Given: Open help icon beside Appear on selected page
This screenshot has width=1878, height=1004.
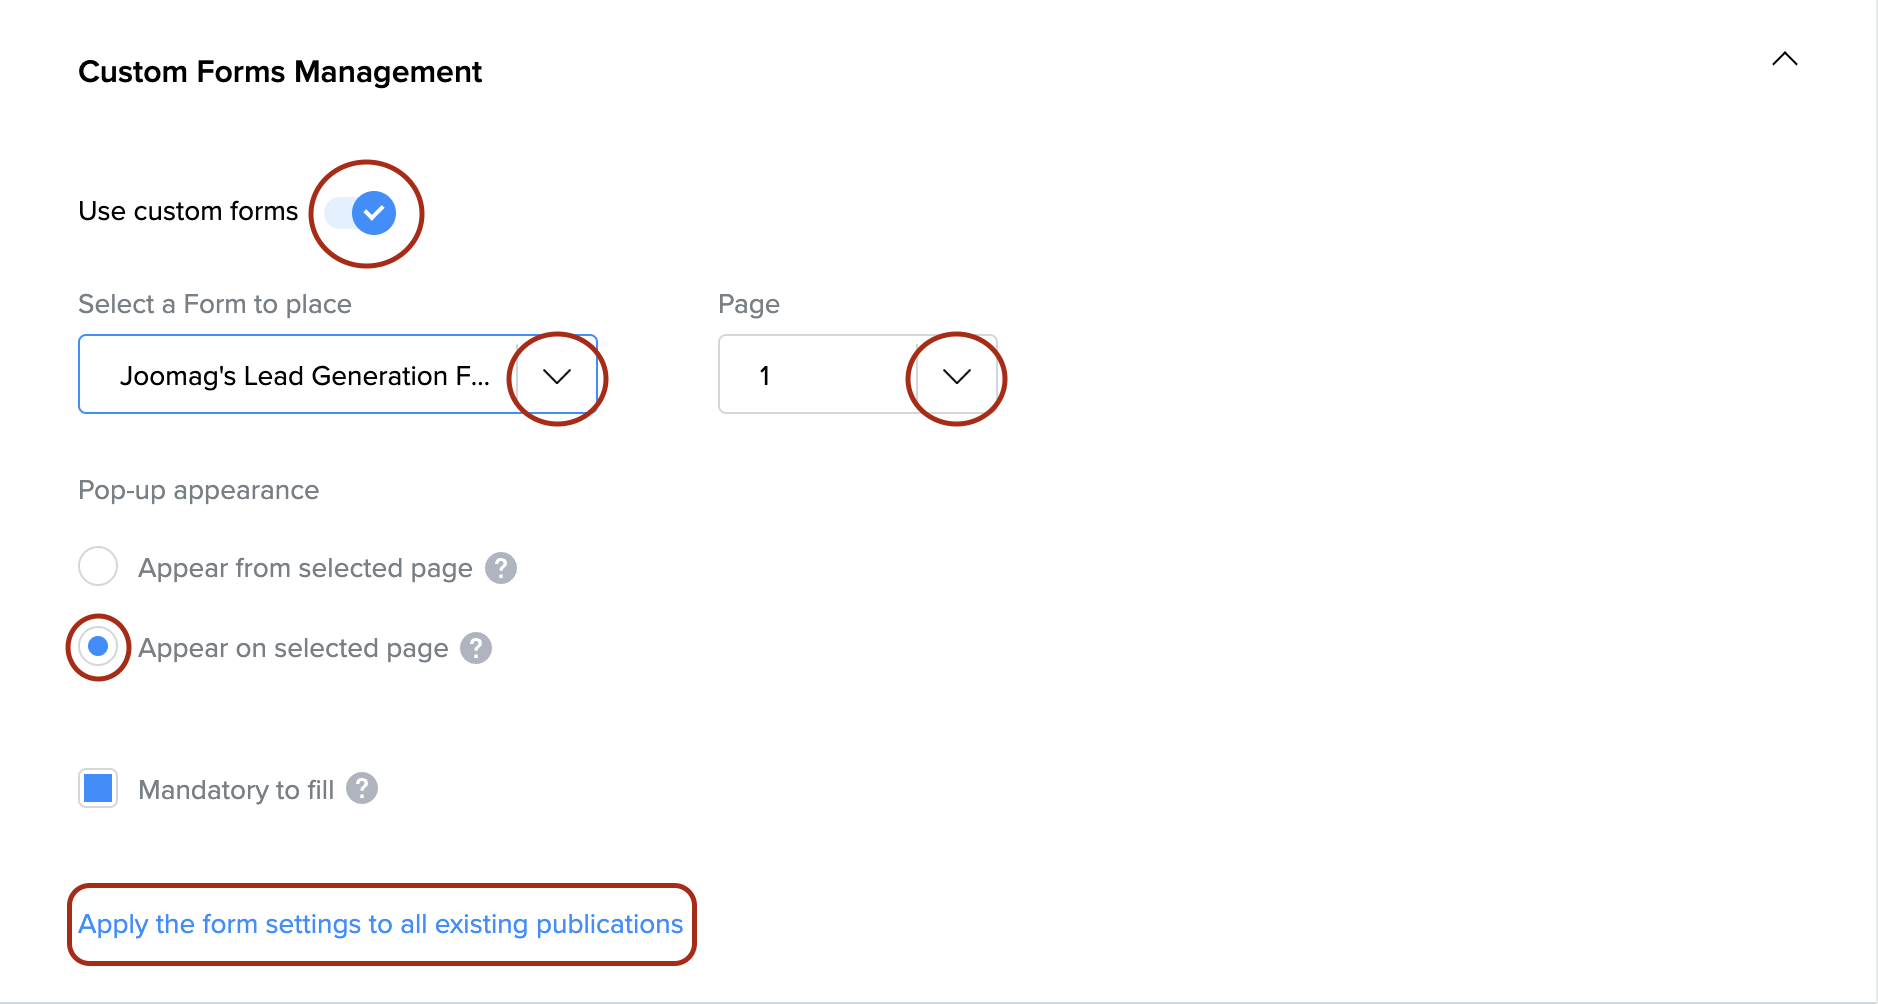Looking at the screenshot, I should click(476, 648).
